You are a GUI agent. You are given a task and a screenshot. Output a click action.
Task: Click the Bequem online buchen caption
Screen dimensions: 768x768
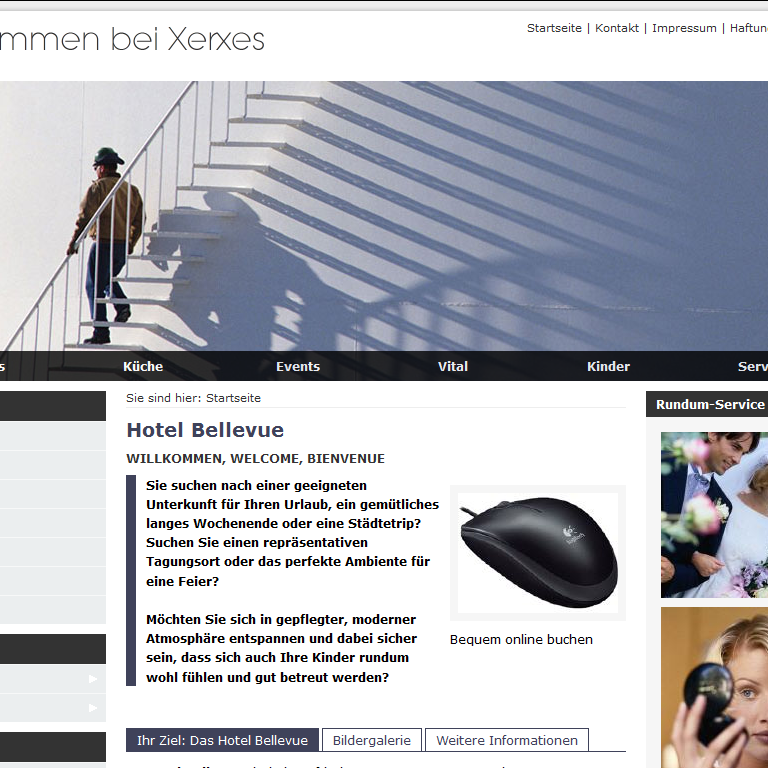521,640
